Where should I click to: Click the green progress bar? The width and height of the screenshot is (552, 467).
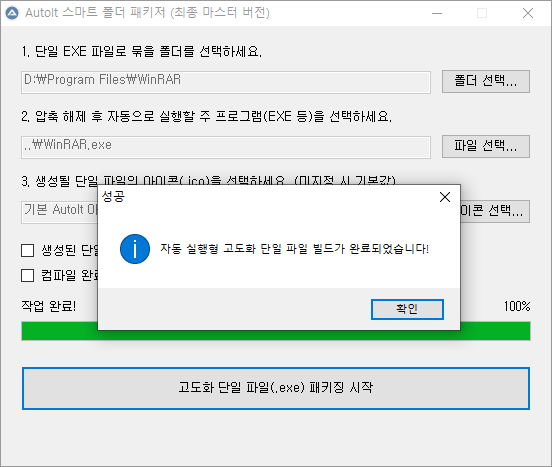(x=276, y=331)
